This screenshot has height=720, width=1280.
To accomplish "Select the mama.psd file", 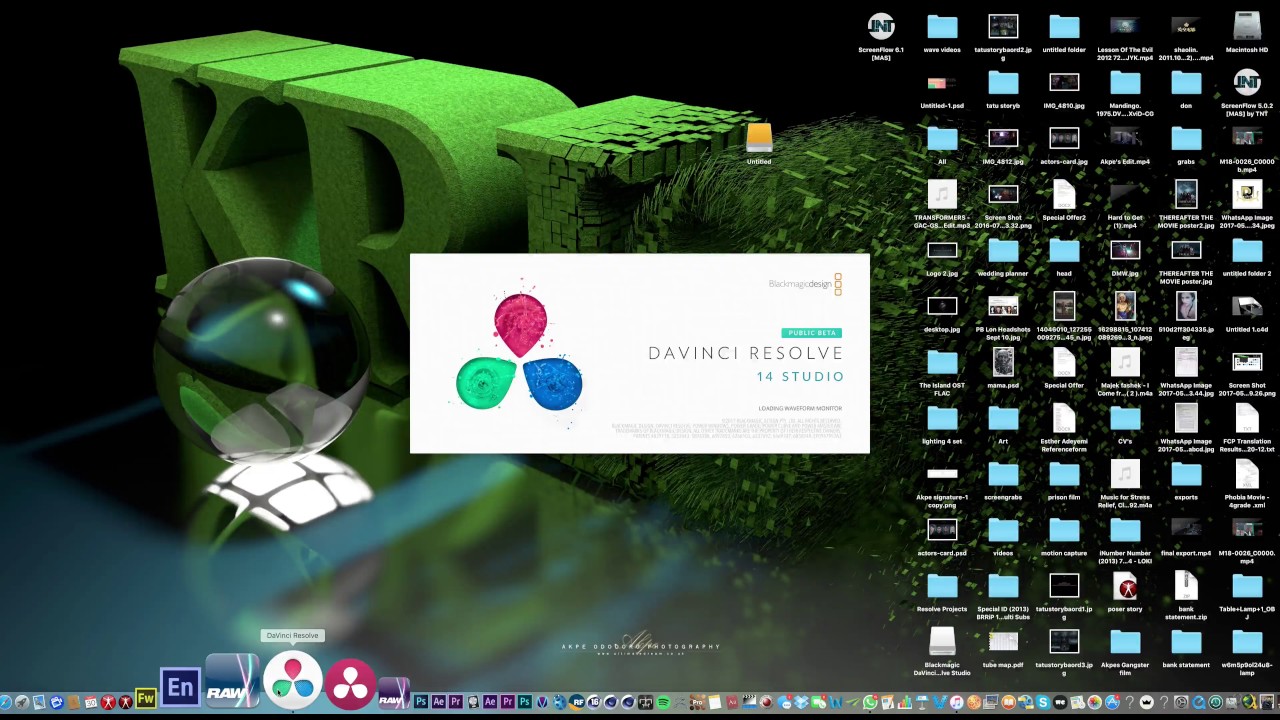I will (1003, 369).
